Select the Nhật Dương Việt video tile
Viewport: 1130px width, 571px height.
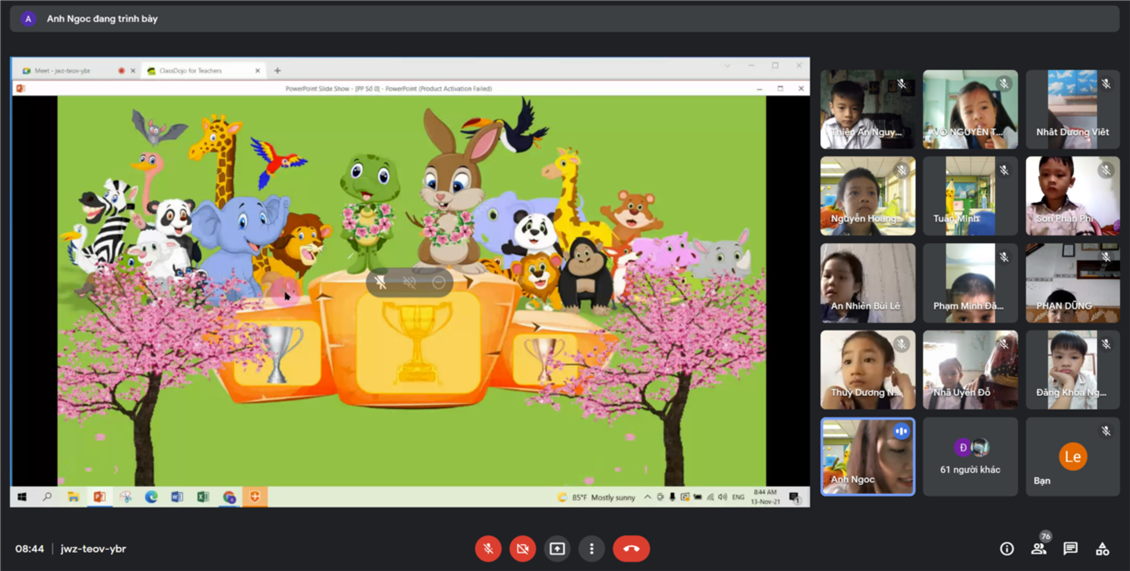1073,109
